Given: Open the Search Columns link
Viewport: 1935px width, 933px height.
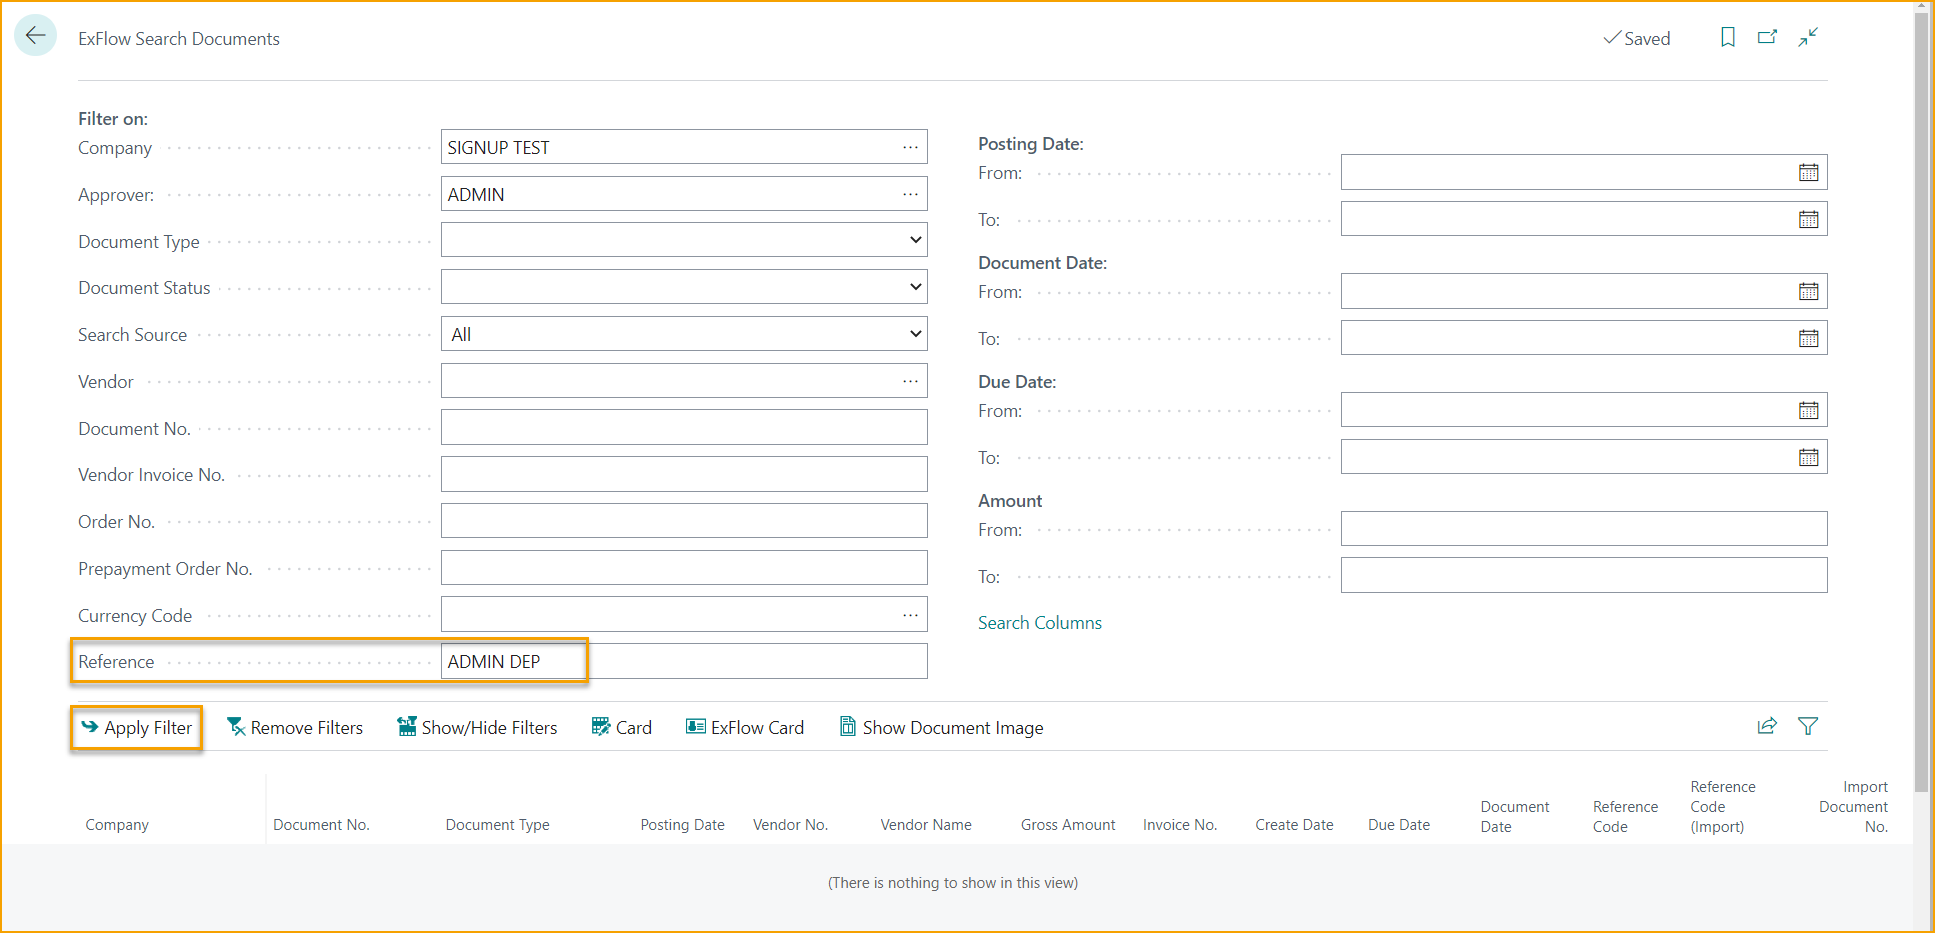Looking at the screenshot, I should pyautogui.click(x=1039, y=622).
